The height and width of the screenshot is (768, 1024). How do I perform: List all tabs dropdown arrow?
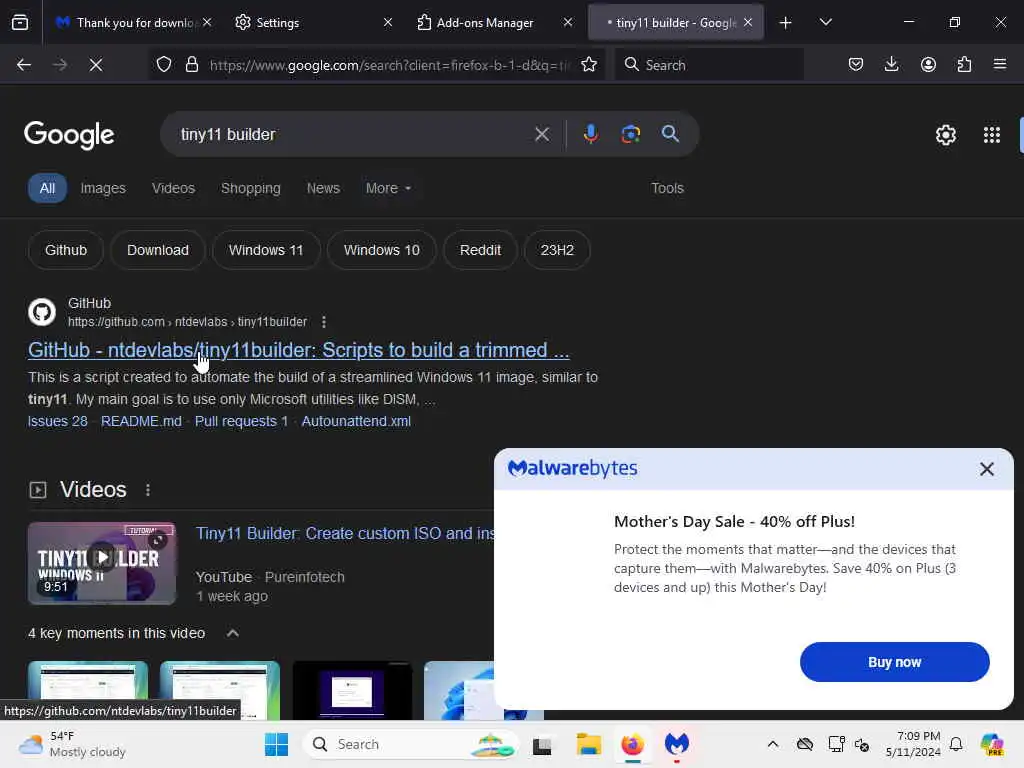tap(825, 22)
